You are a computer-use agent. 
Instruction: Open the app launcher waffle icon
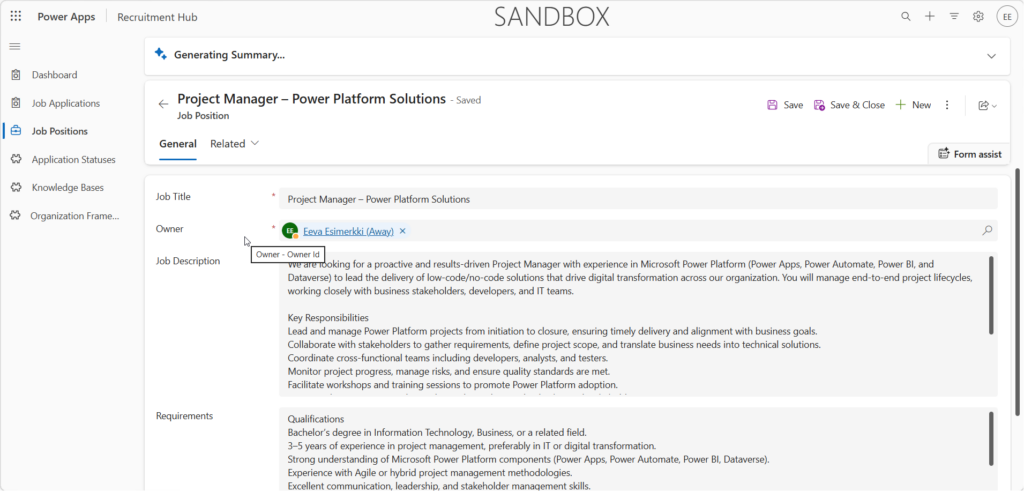16,16
